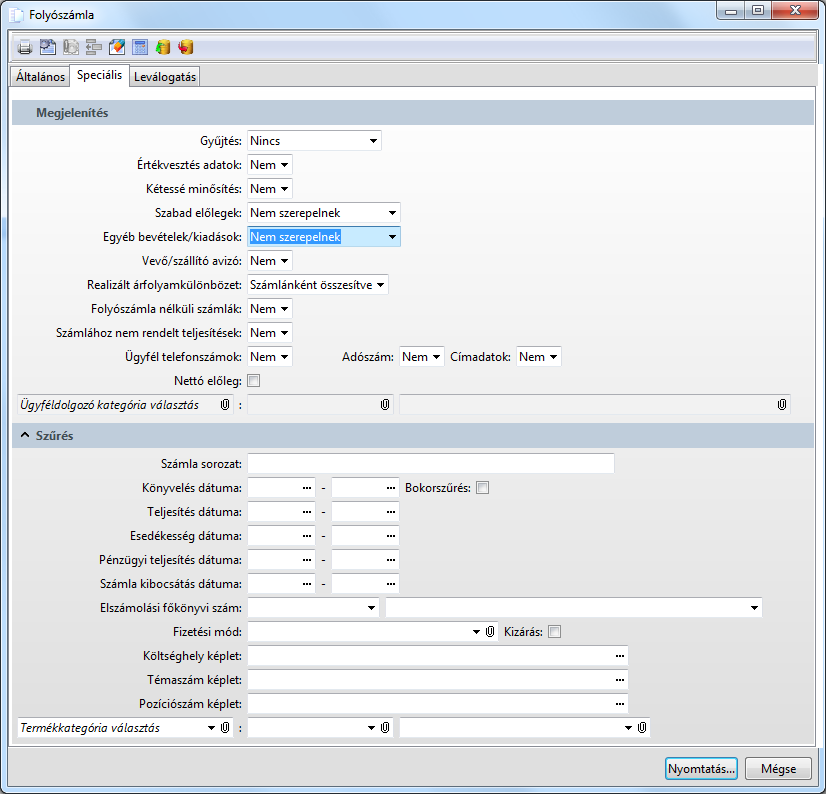Viewport: 826px width, 794px height.
Task: Open the Ügyfél telefonszámok dropdown
Action: point(270,357)
